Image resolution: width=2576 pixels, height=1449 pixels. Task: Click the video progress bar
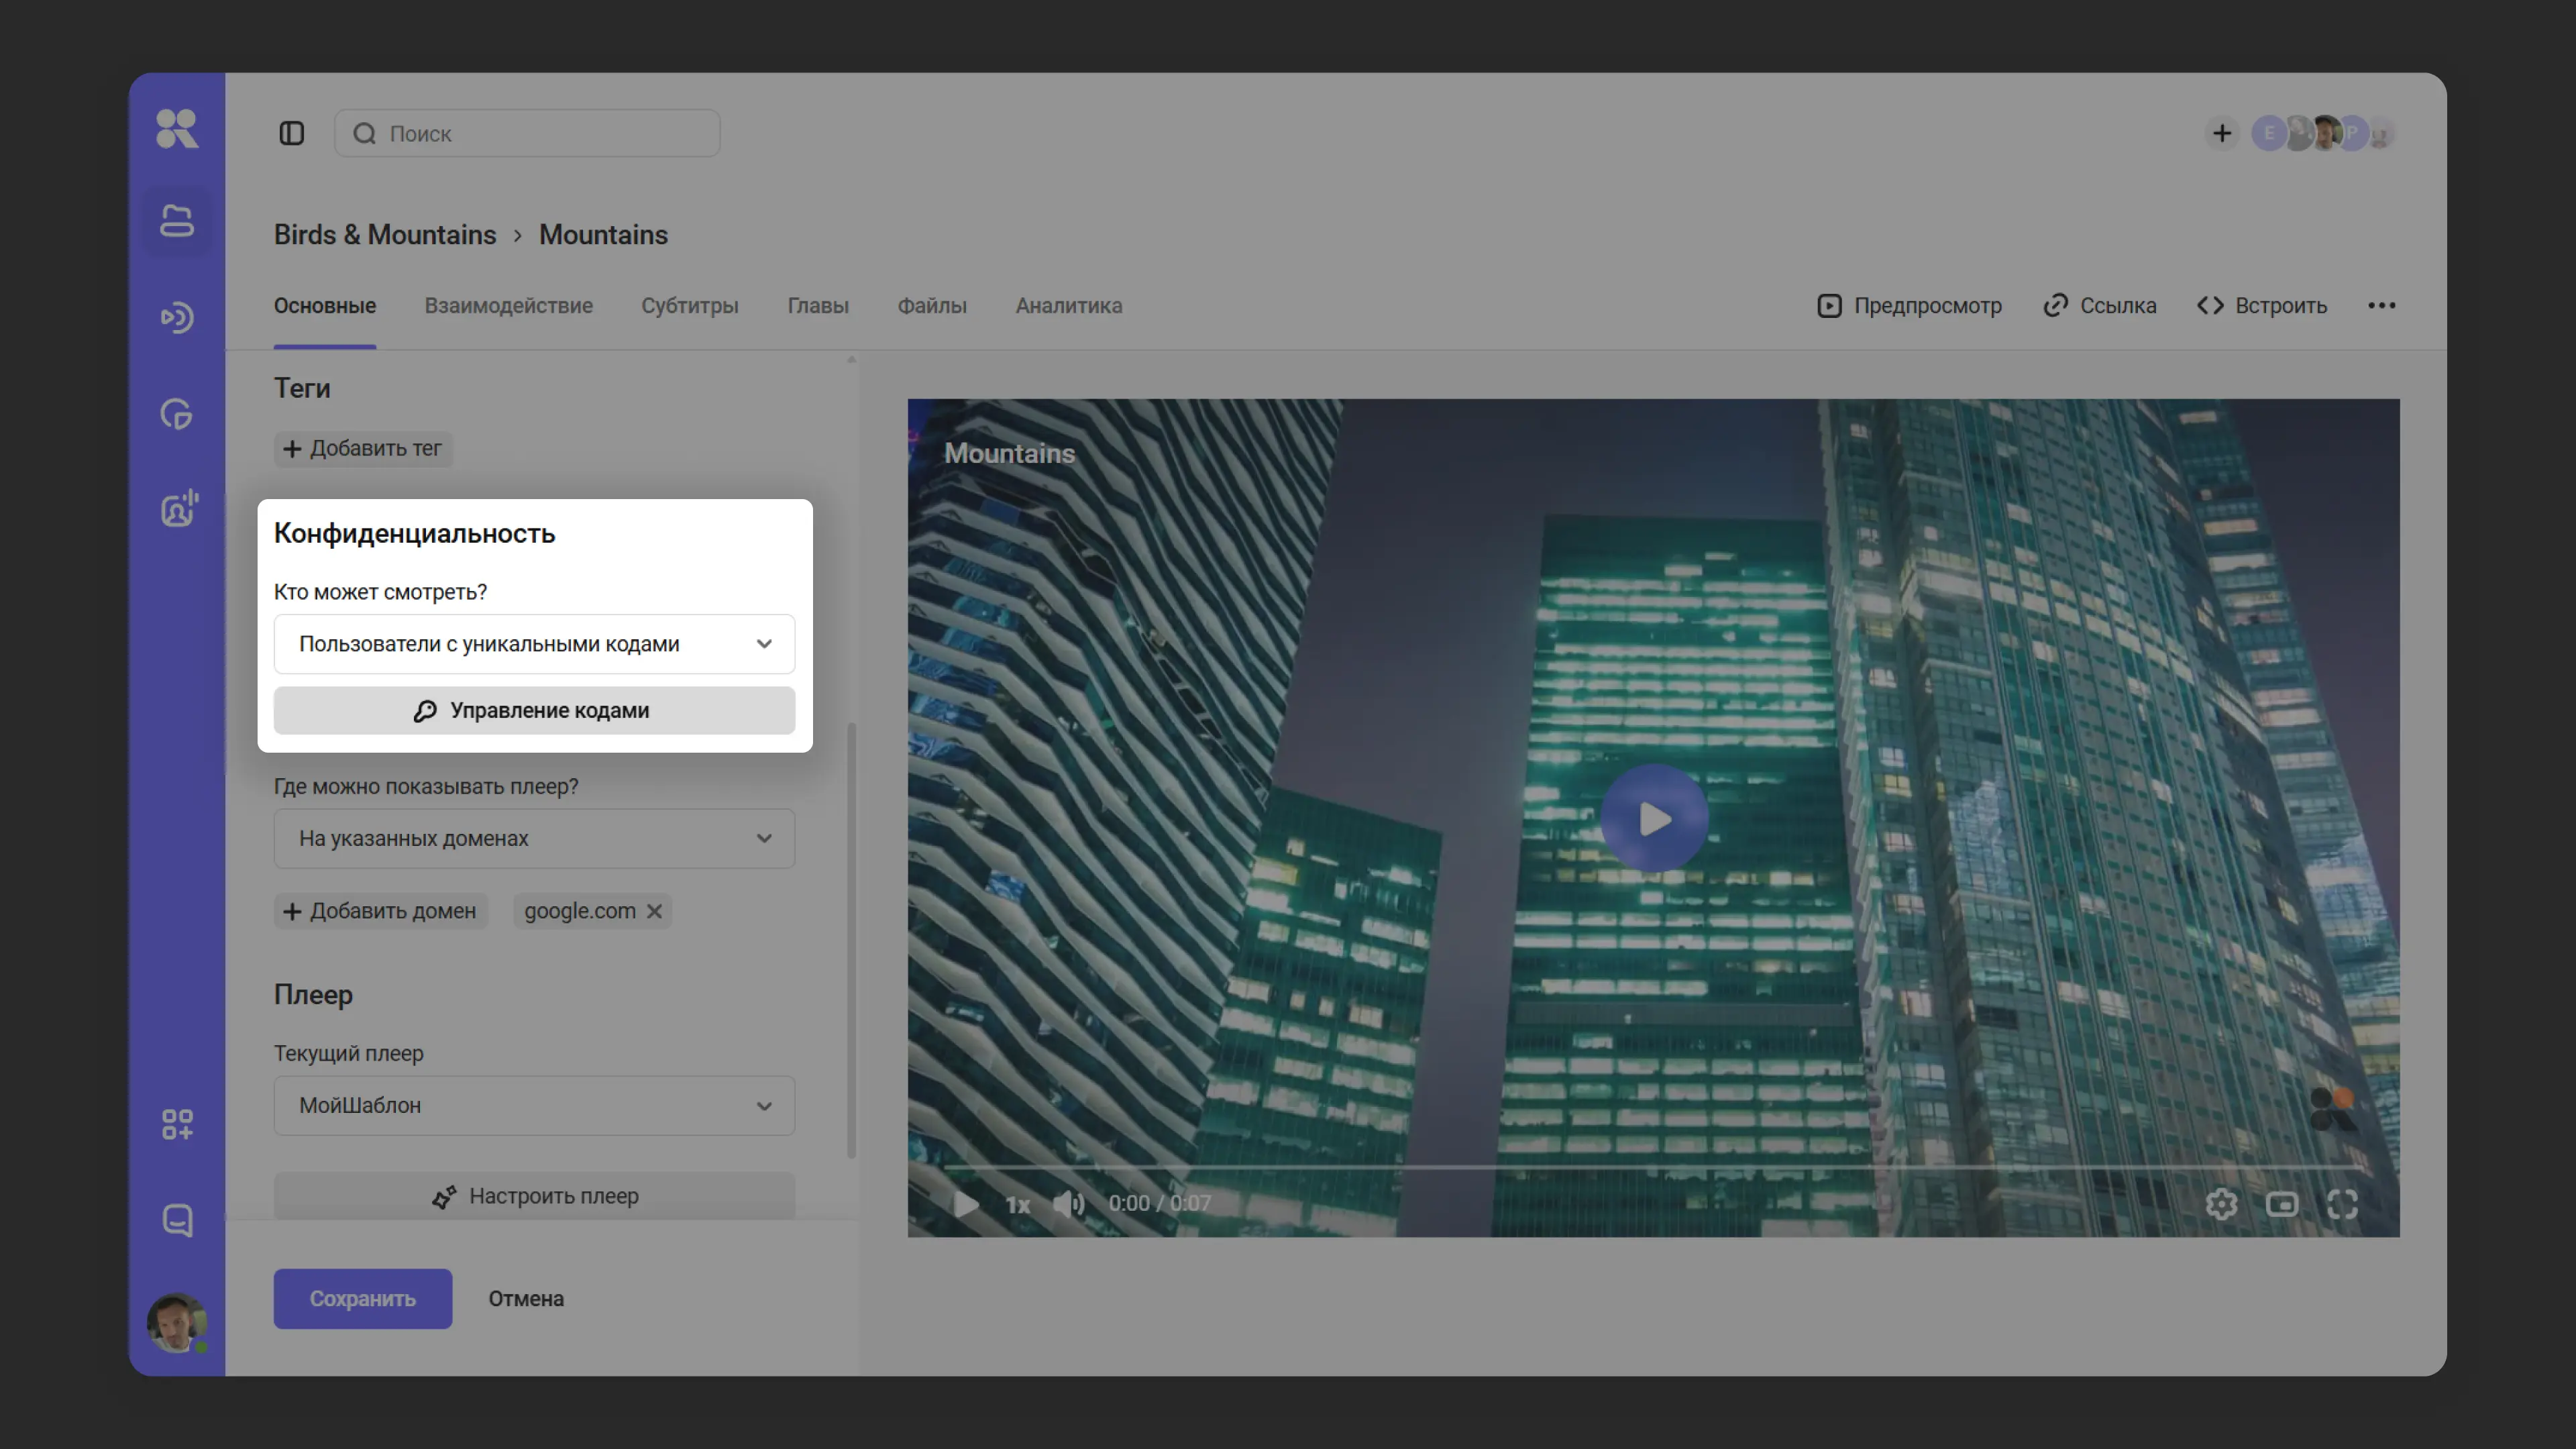tap(1652, 1167)
